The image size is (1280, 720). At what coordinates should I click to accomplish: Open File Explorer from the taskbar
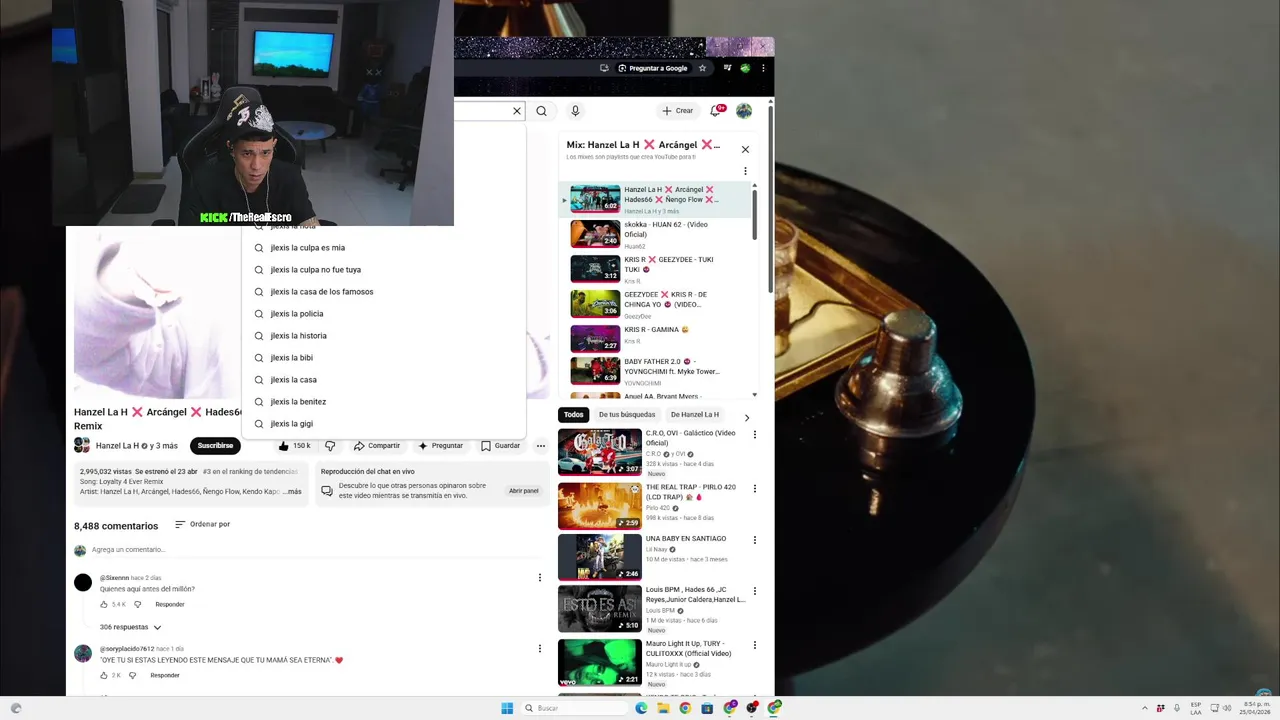pyautogui.click(x=663, y=708)
